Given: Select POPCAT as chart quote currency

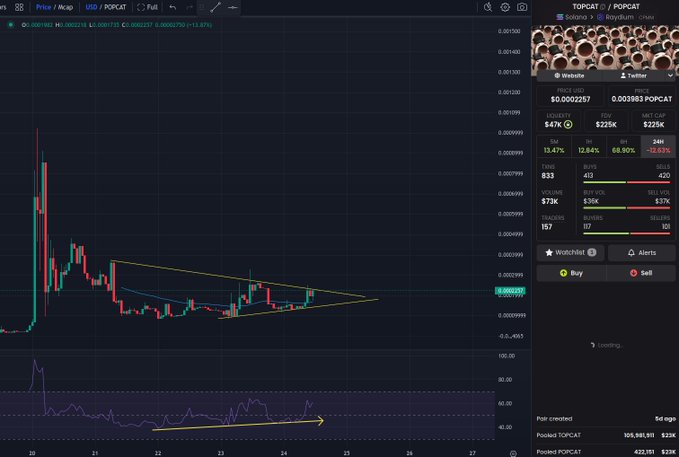Looking at the screenshot, I should pos(115,7).
